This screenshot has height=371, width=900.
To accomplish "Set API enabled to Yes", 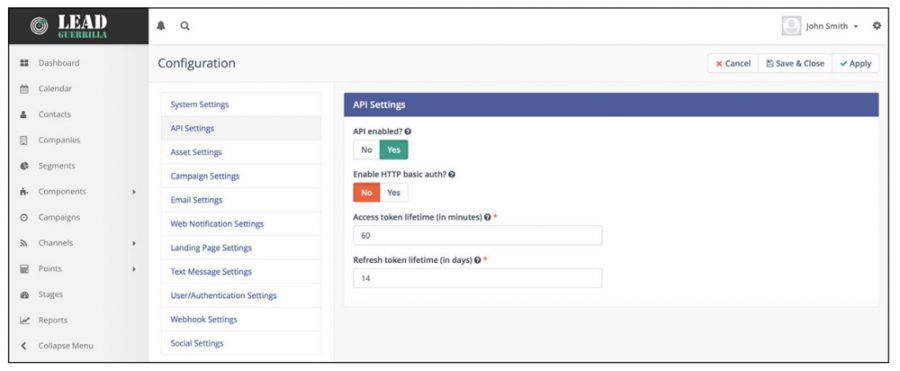I will pyautogui.click(x=394, y=150).
